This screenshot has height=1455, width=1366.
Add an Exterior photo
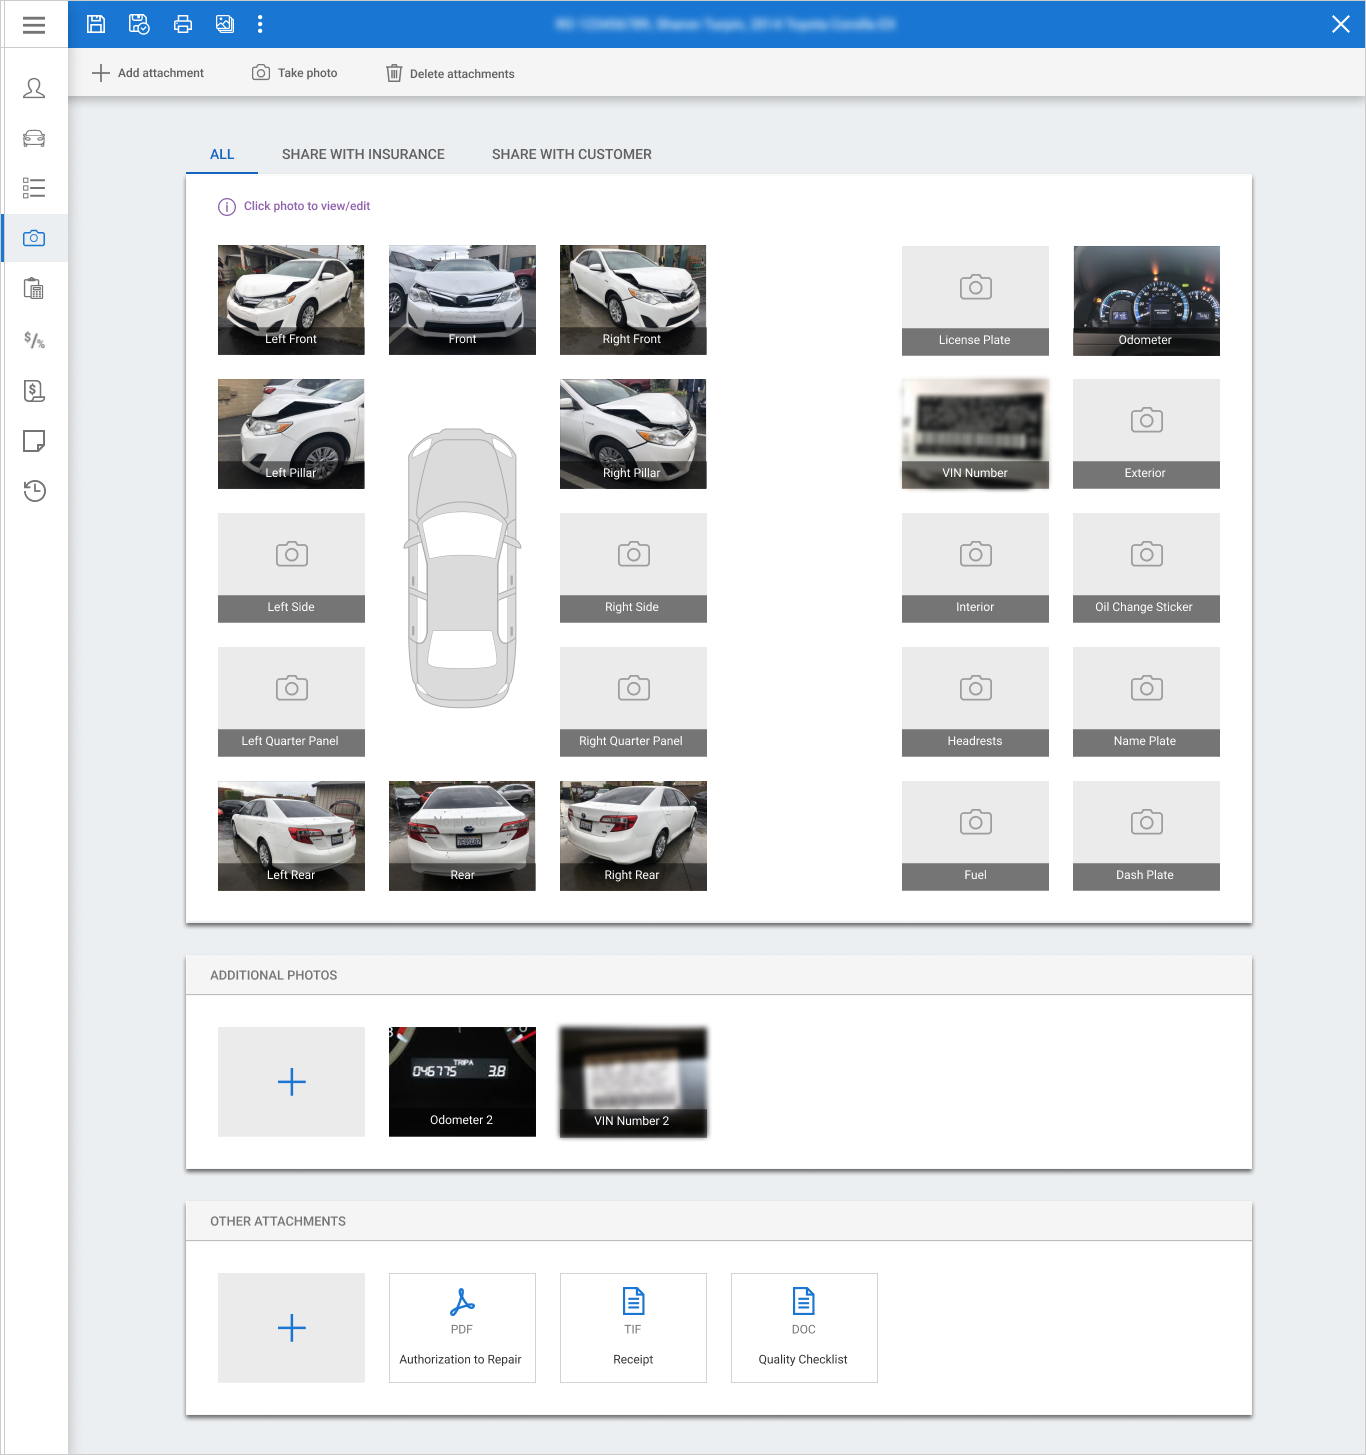coord(1146,434)
